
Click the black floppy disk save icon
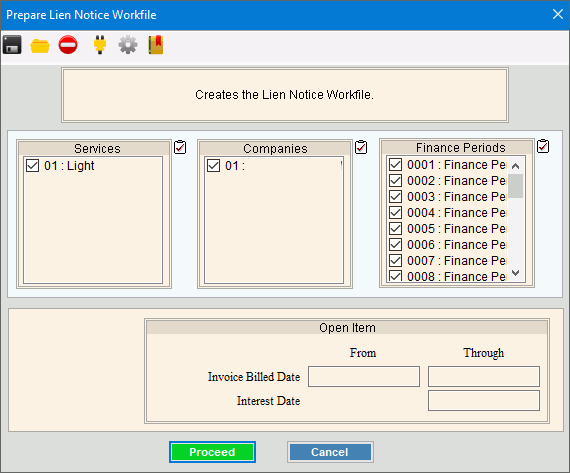click(12, 45)
